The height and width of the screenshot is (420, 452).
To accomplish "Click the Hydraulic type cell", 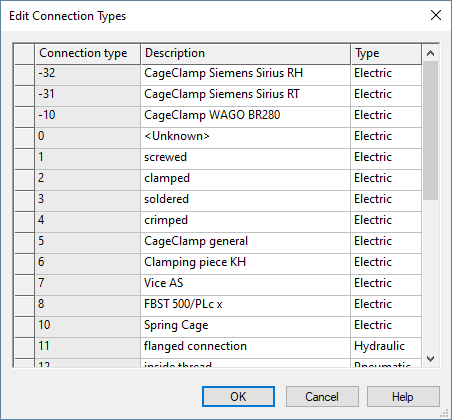I will pyautogui.click(x=386, y=348).
